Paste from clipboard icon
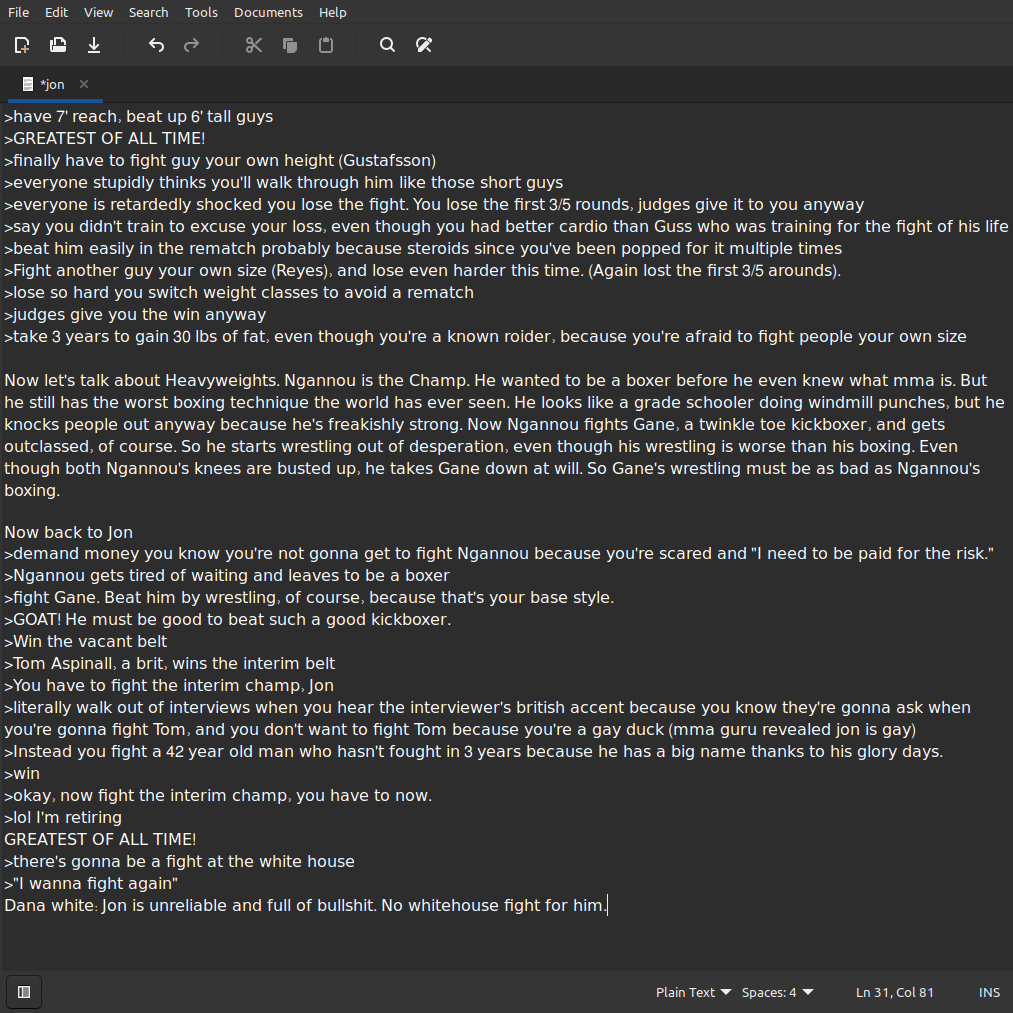Screen dimensions: 1013x1013 pos(326,45)
